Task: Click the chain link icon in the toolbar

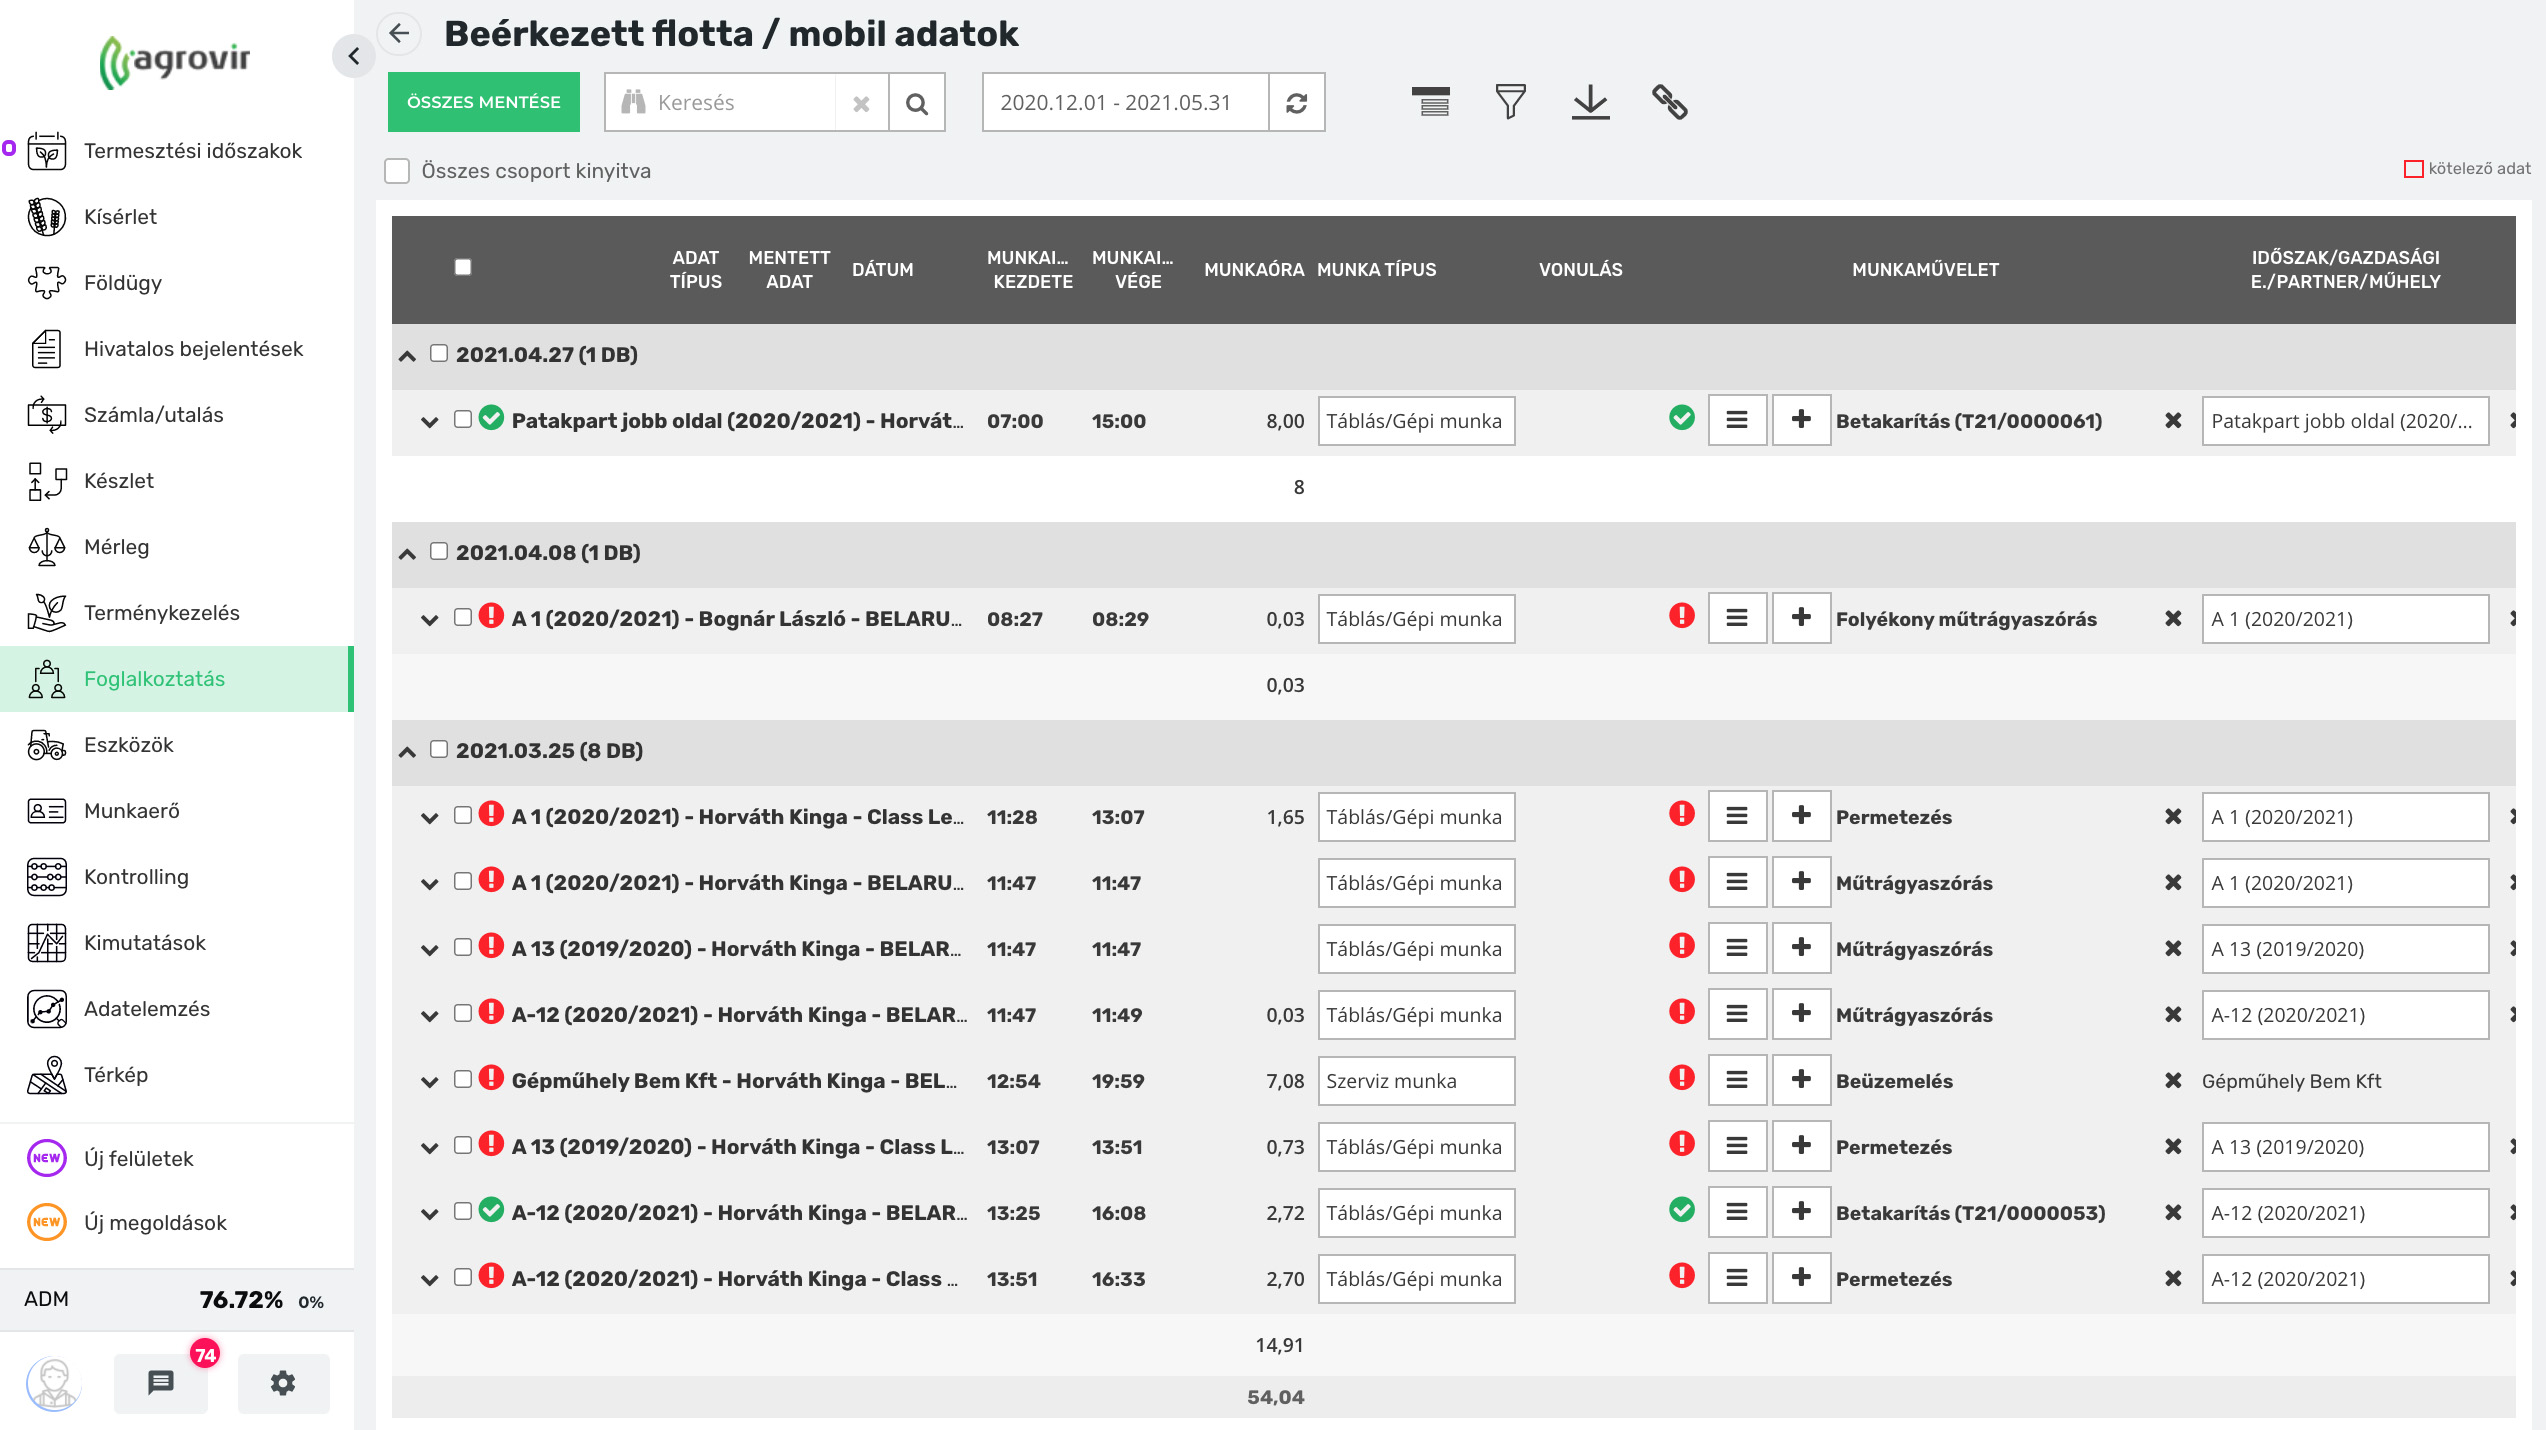Action: pos(1669,102)
